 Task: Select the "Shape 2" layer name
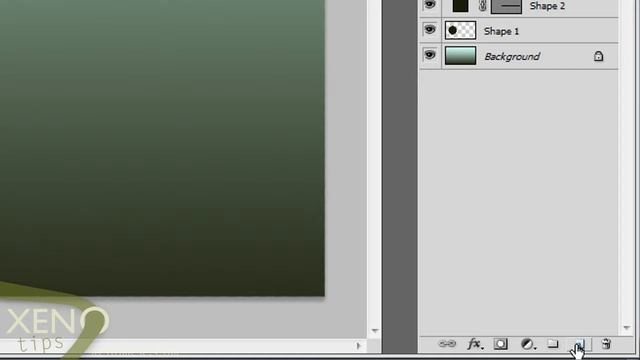[x=547, y=6]
